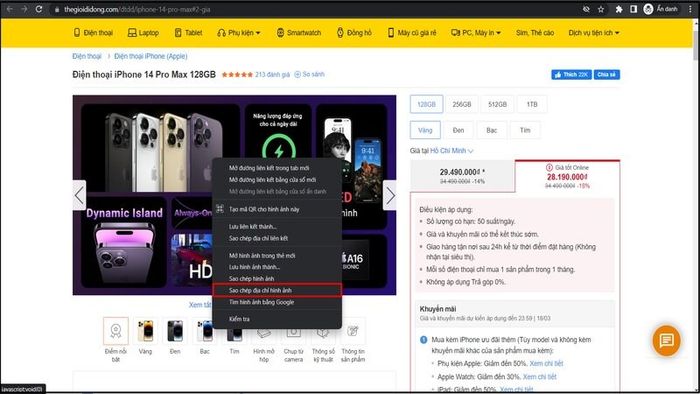The image size is (700, 394).
Task: Select the 1TB storage option
Action: (x=532, y=104)
